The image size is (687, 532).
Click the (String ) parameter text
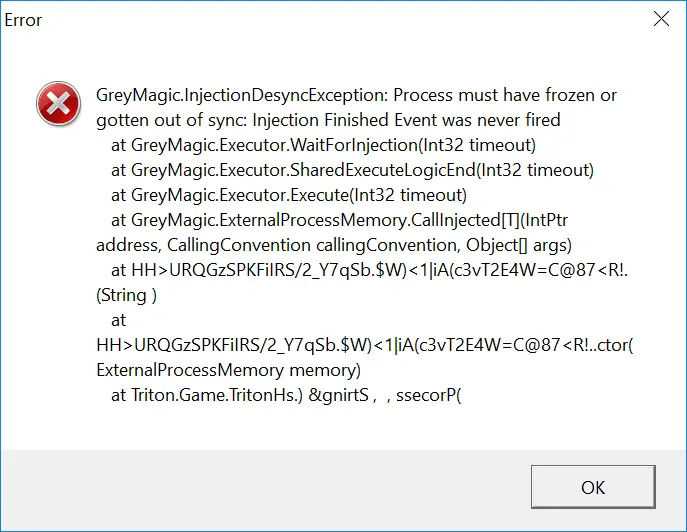[126, 295]
